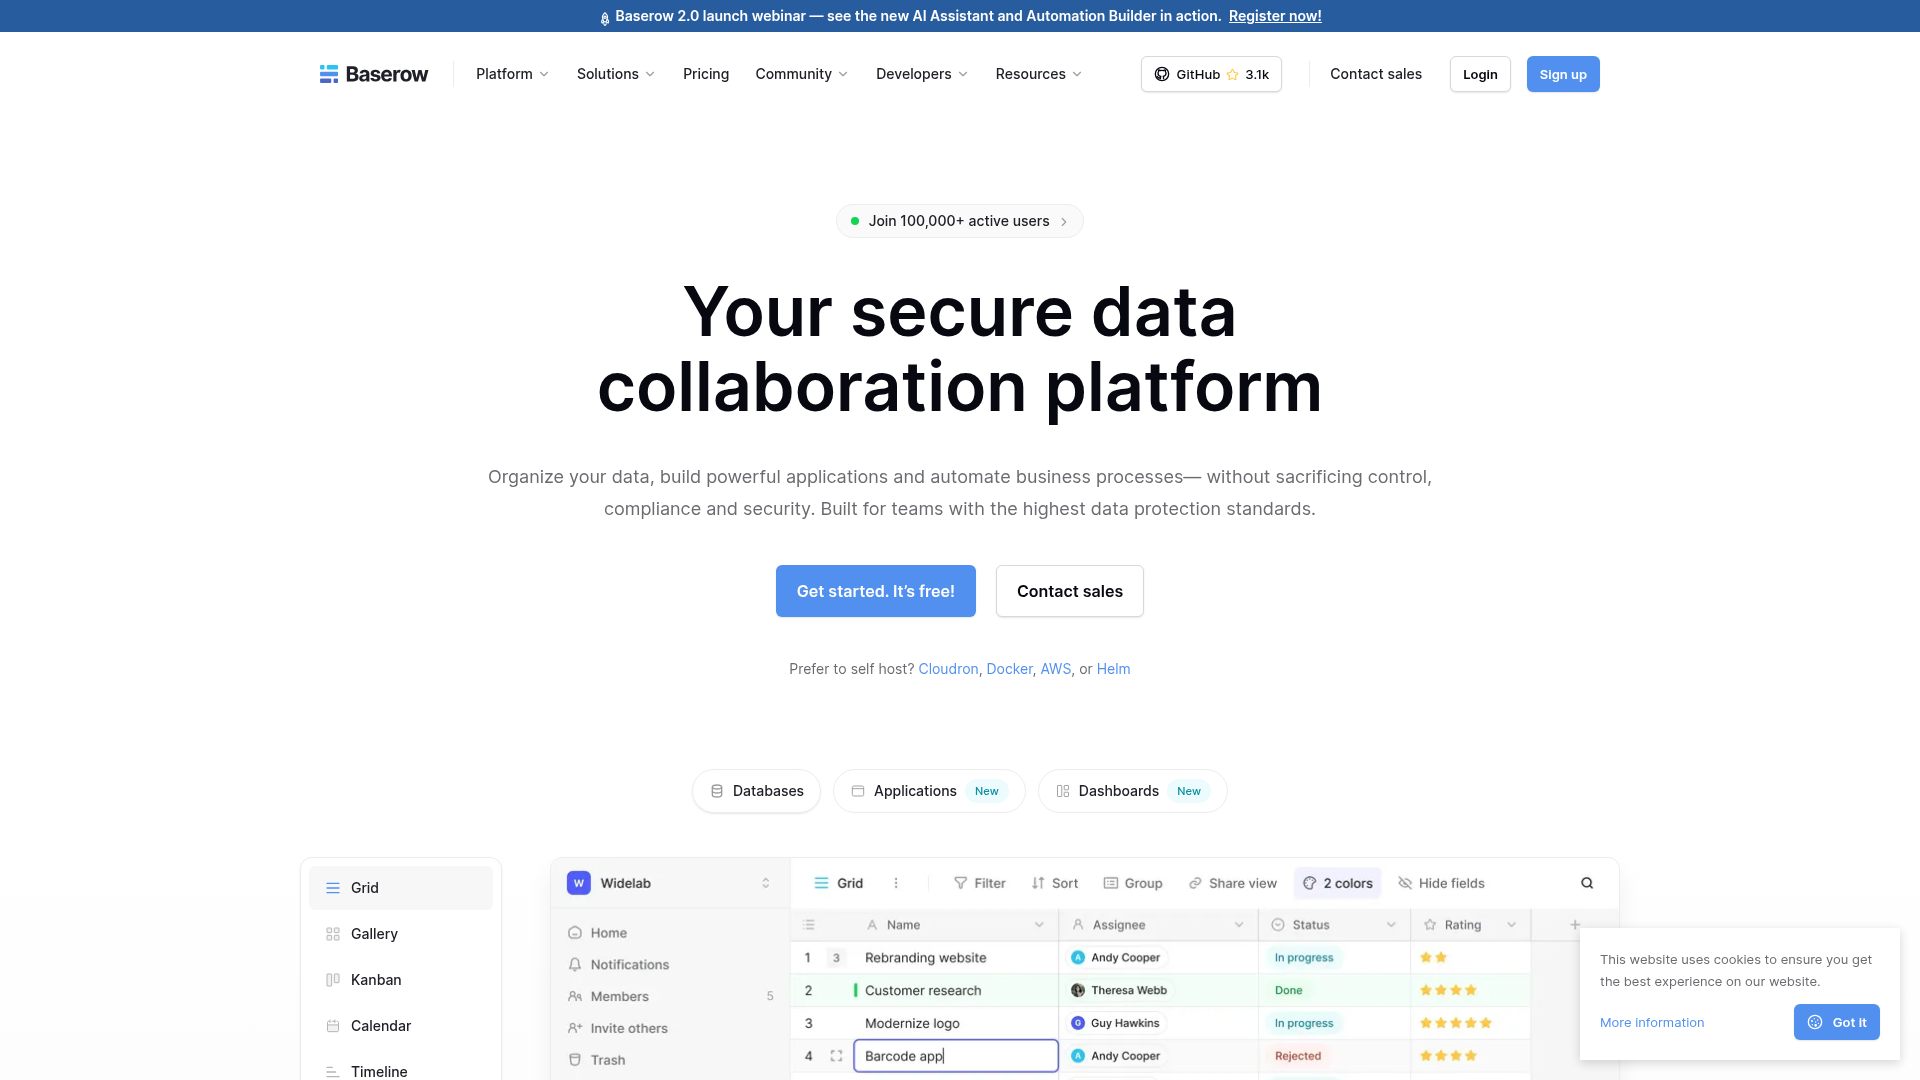1920x1080 pixels.
Task: Open the Sort options
Action: coord(1054,883)
